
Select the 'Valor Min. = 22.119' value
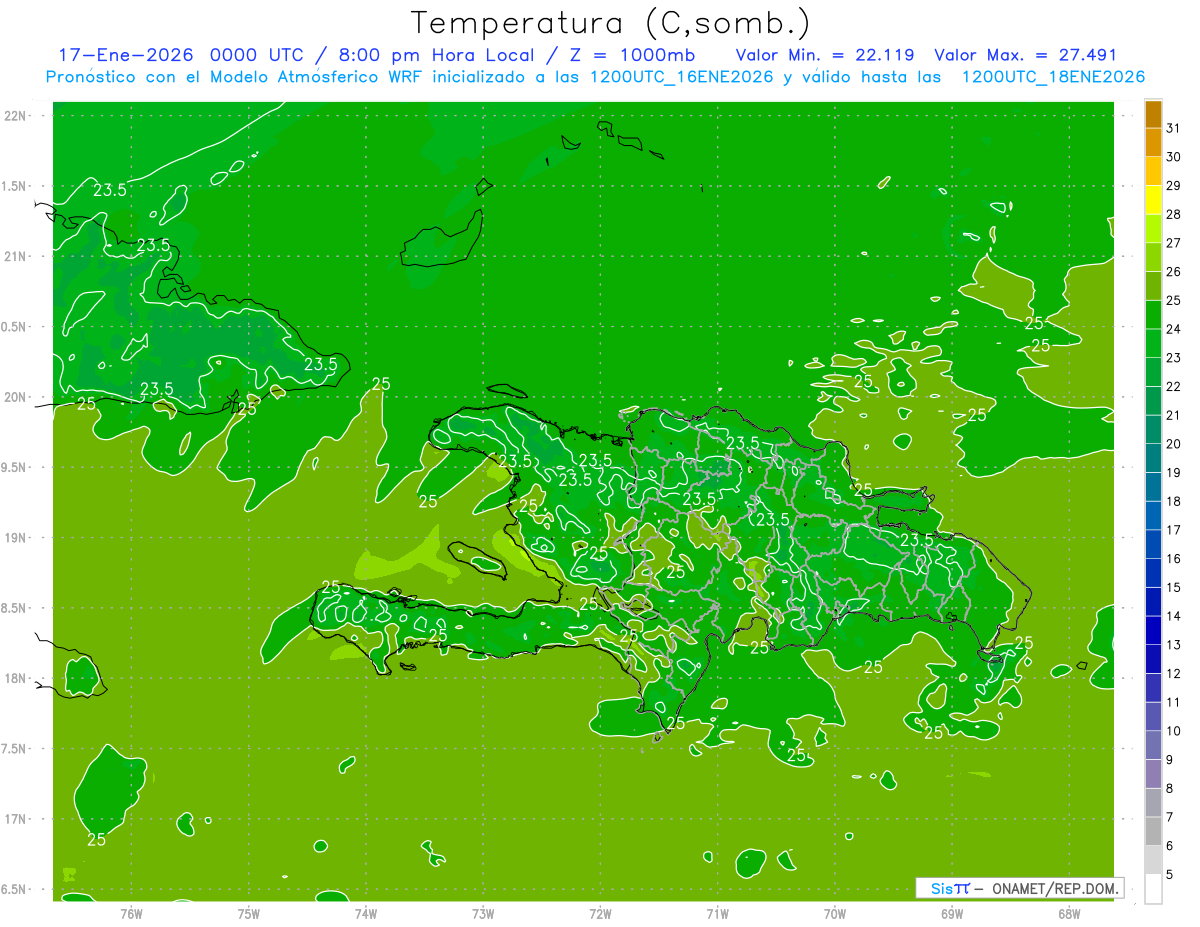tap(825, 55)
